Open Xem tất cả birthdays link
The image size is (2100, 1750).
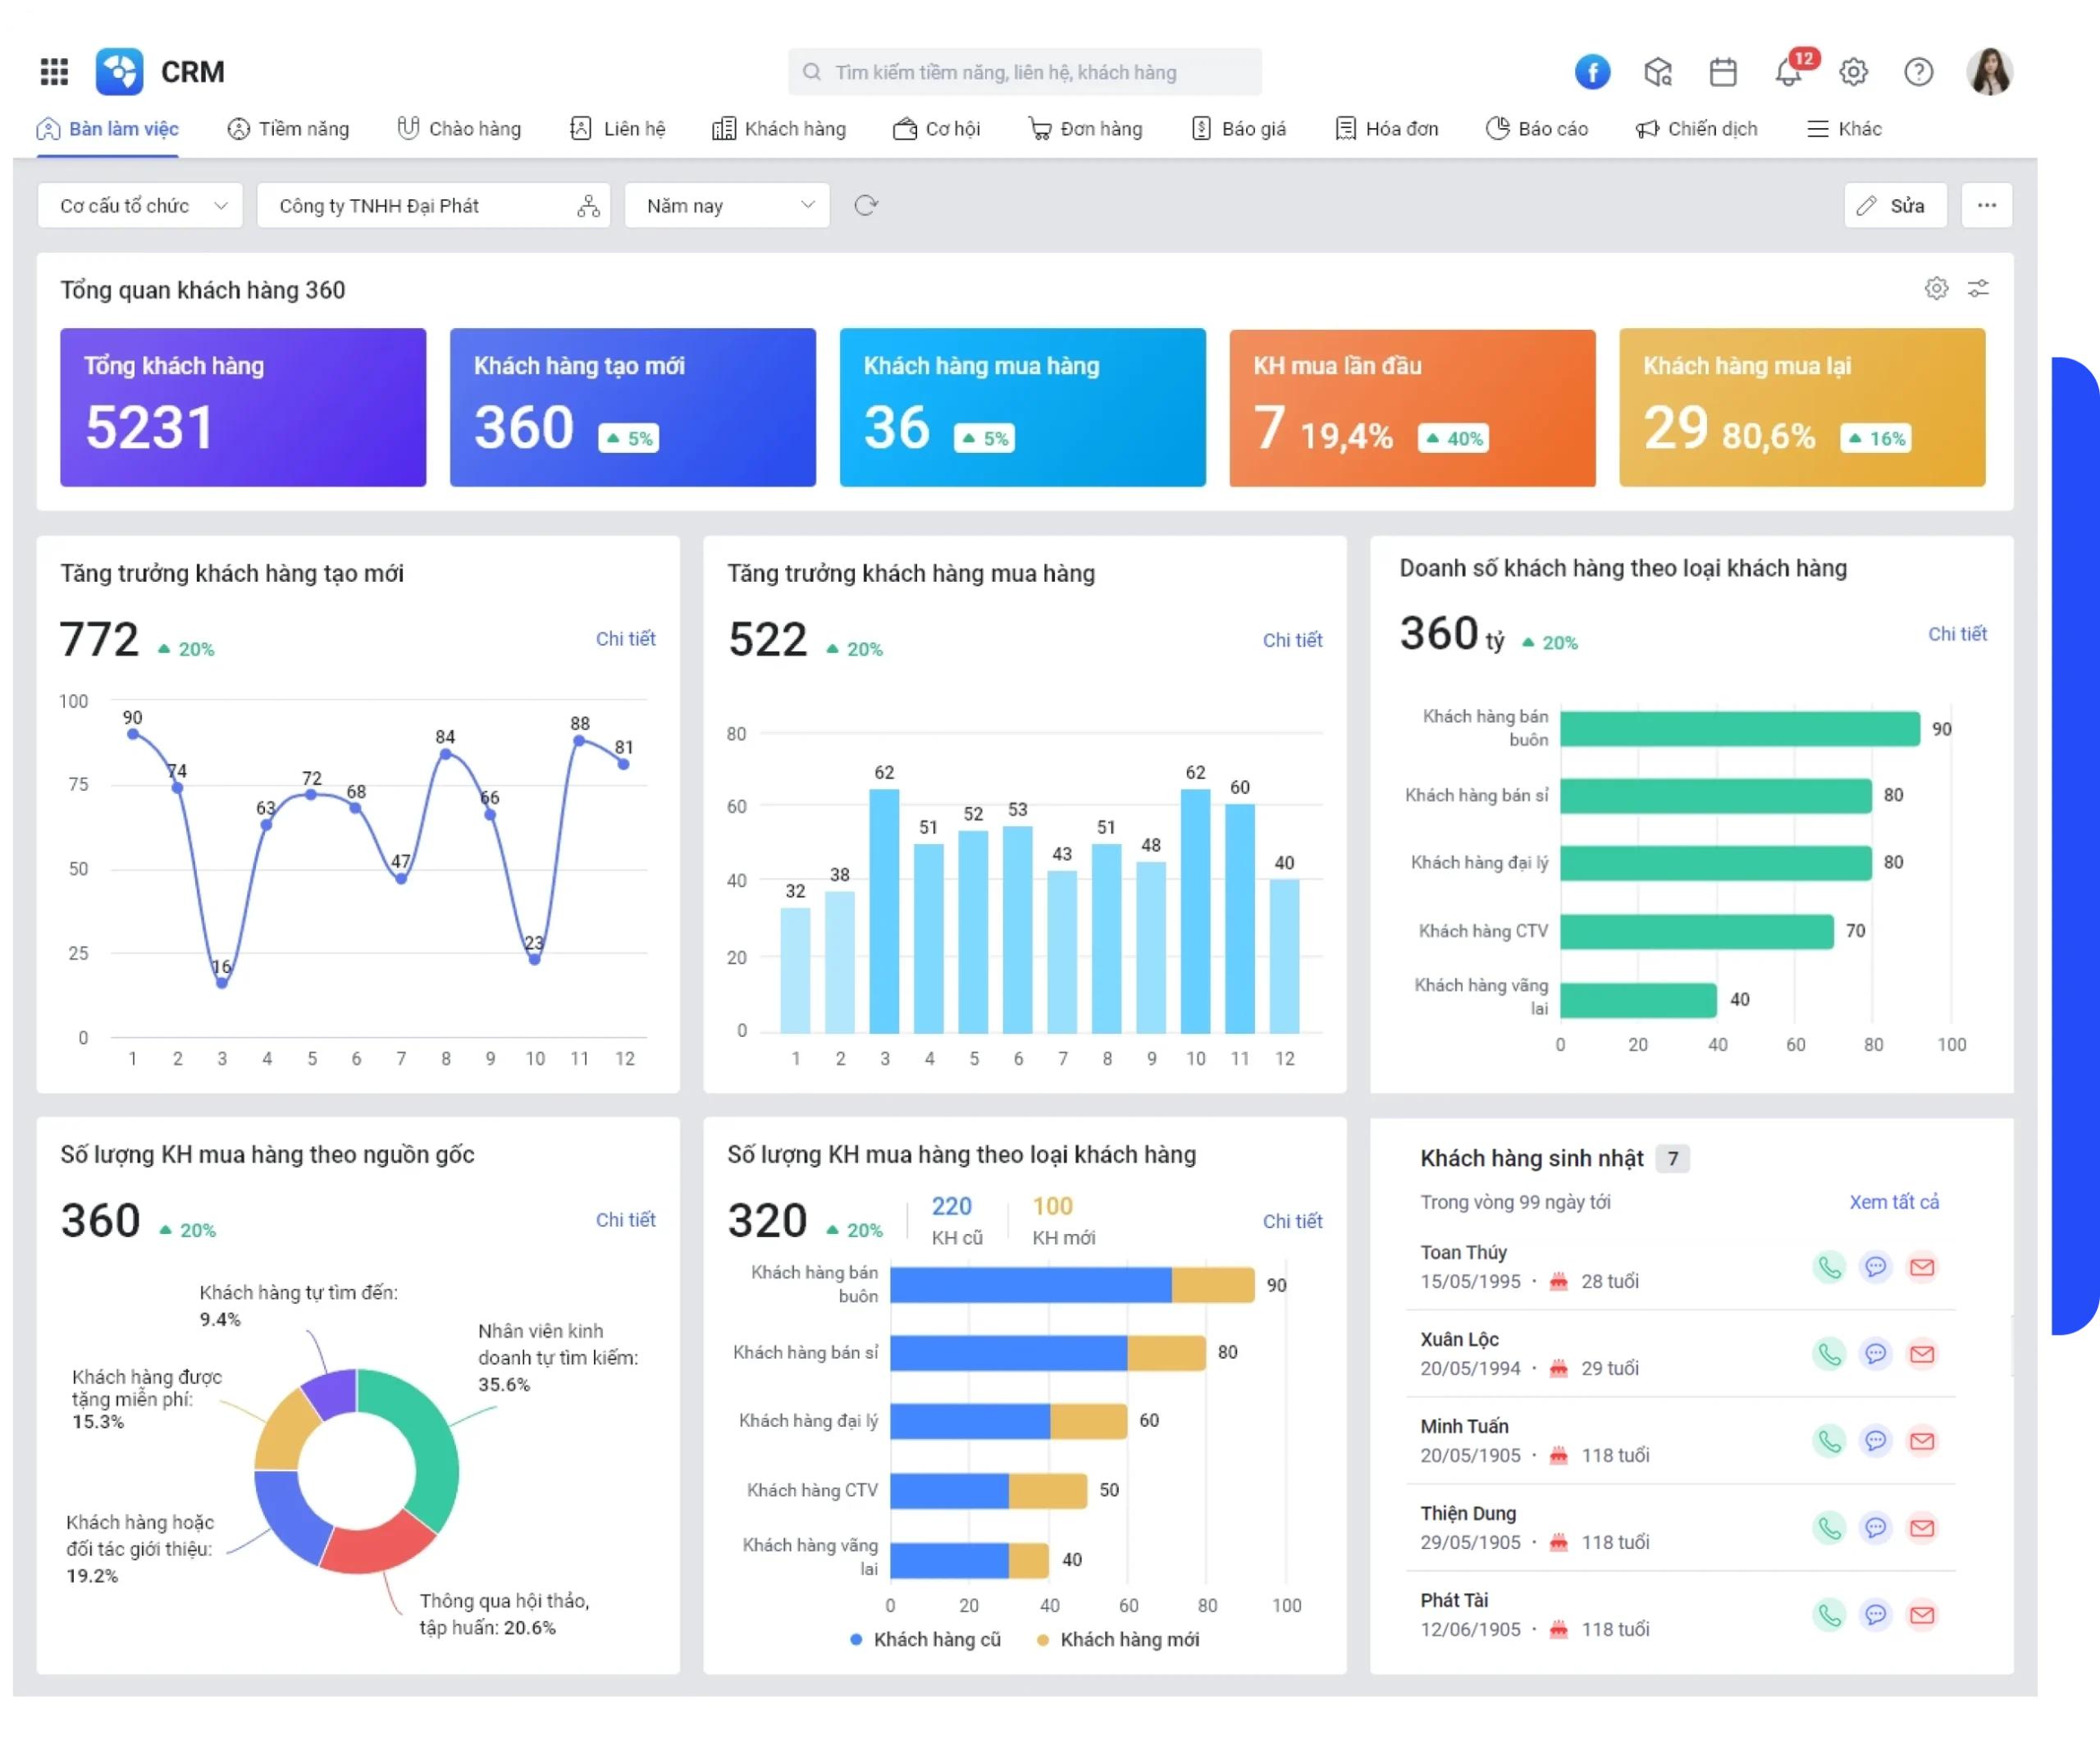(1894, 1202)
